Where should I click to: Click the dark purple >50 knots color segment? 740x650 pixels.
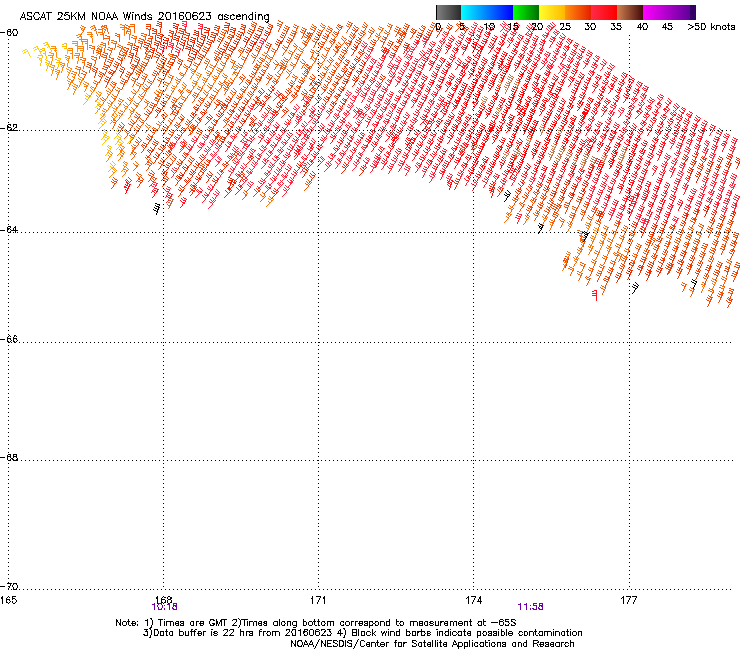coord(693,12)
